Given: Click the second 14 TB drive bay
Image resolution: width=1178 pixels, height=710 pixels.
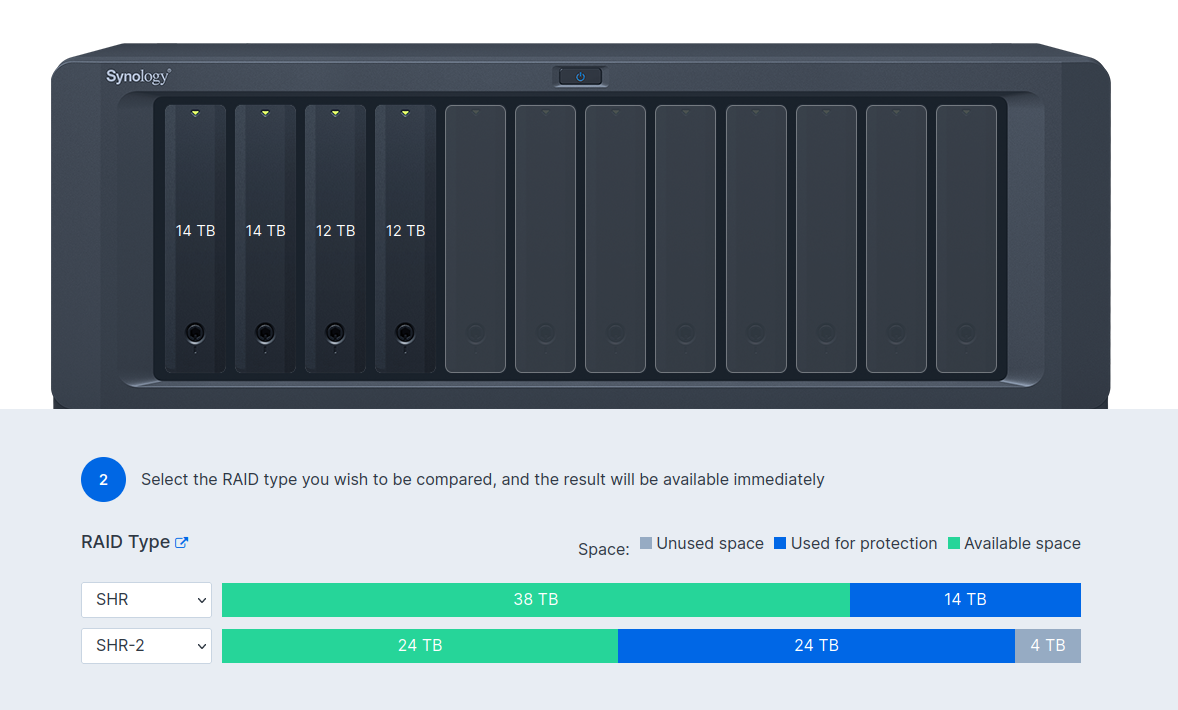Looking at the screenshot, I should coord(265,239).
